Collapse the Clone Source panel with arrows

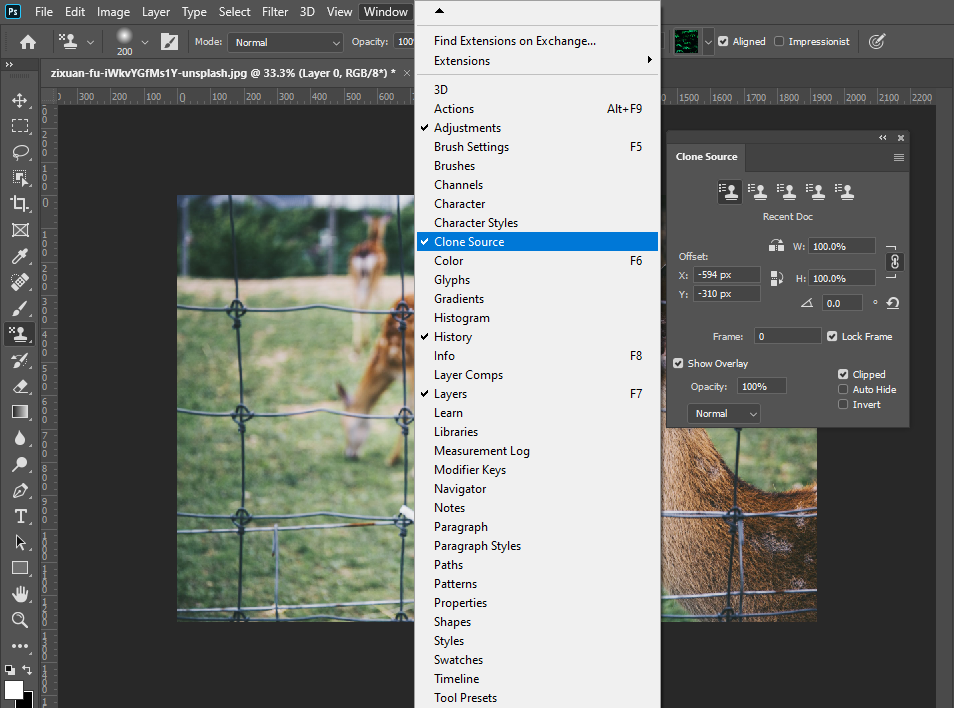point(883,138)
